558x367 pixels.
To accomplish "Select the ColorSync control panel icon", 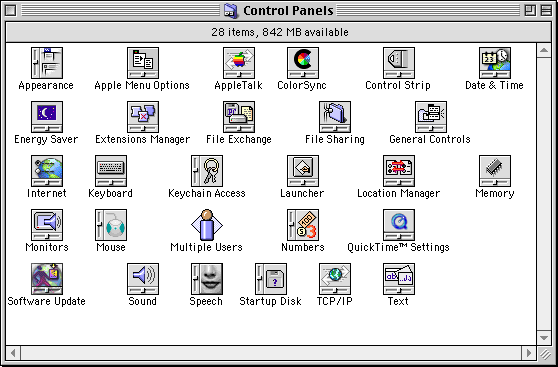I will (x=303, y=63).
